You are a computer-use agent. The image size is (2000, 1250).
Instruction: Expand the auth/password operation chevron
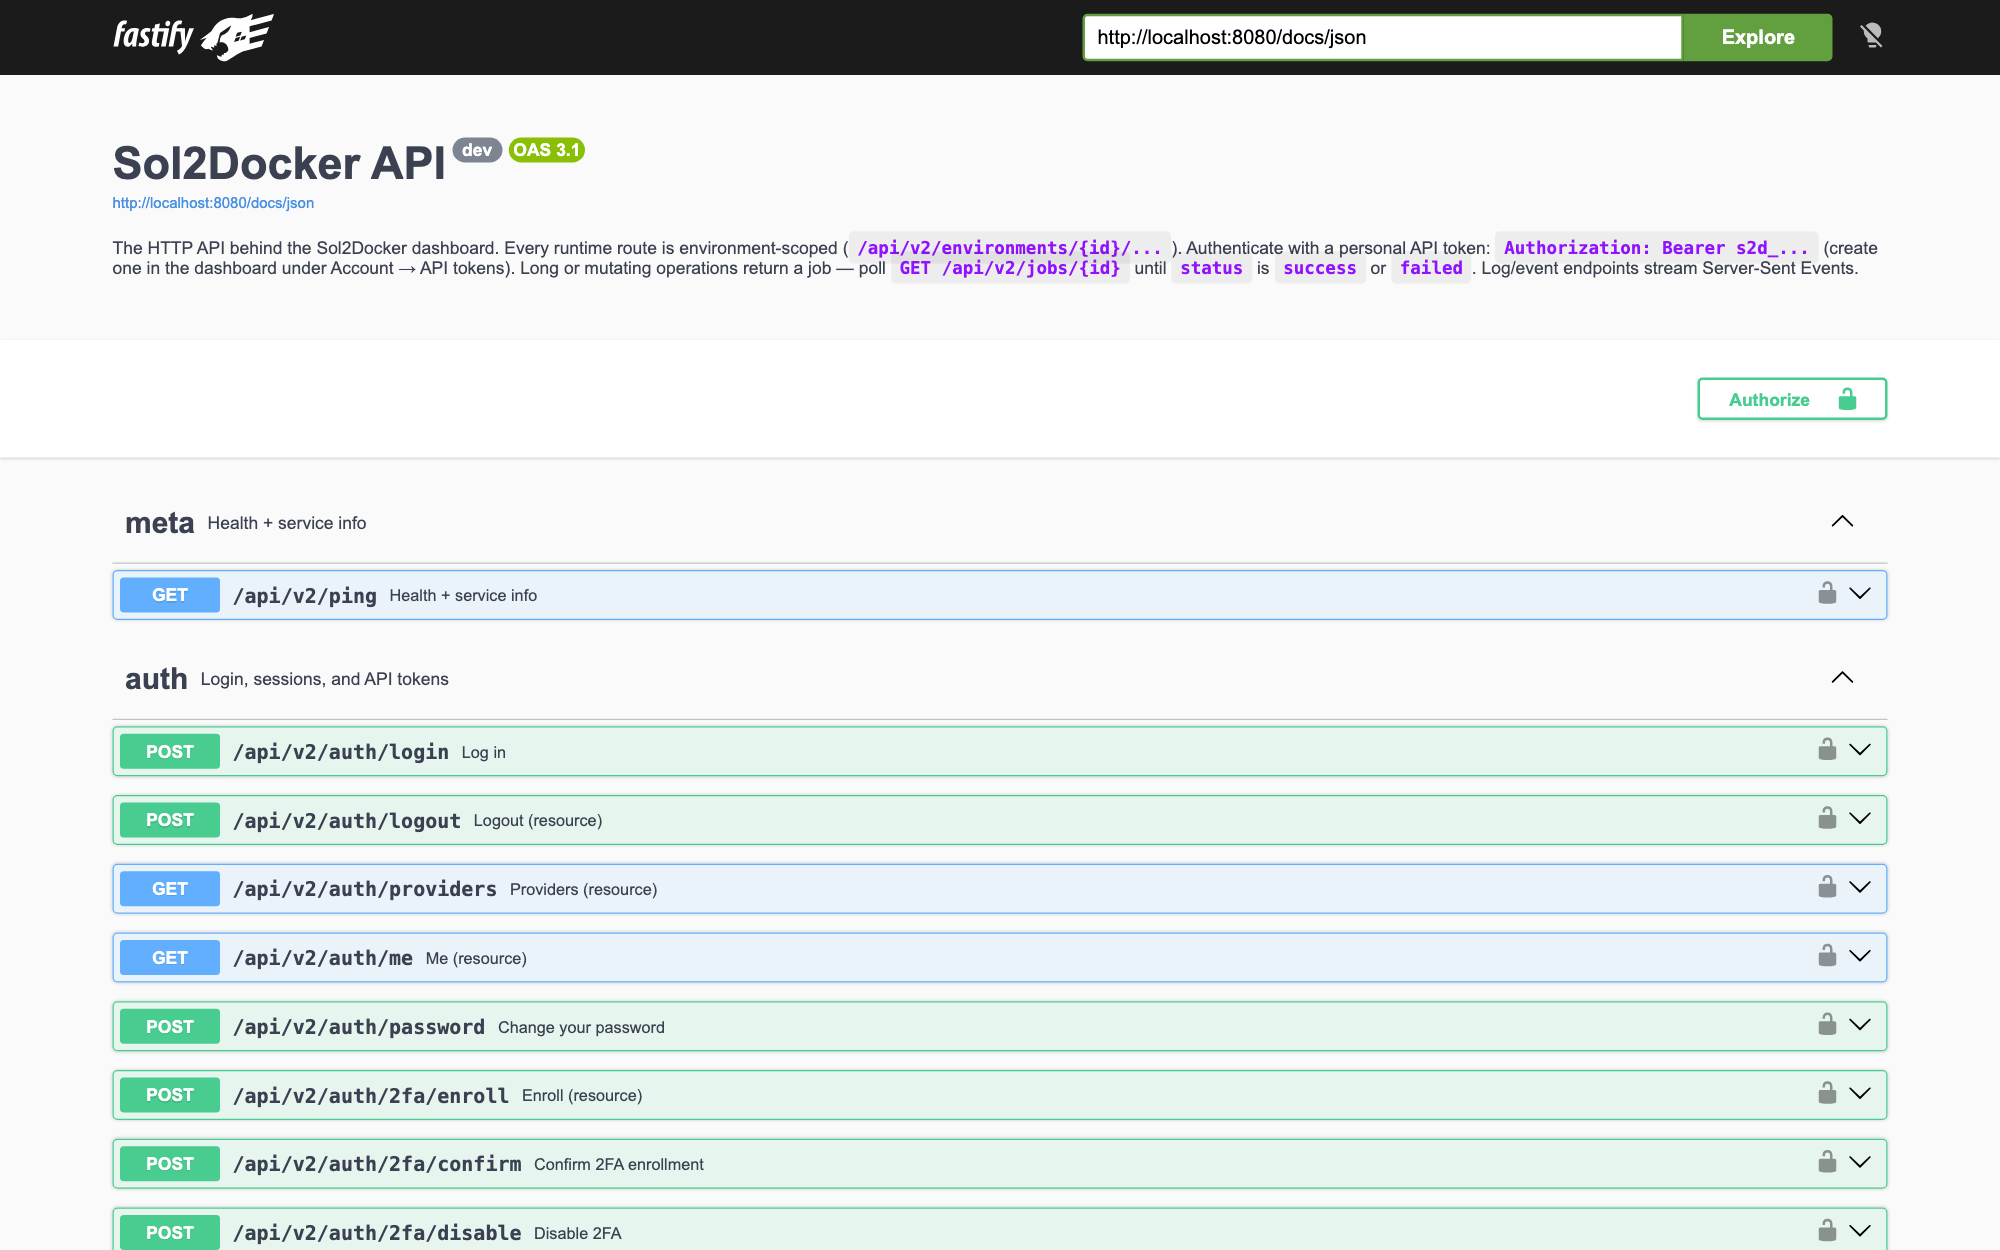(1860, 1025)
